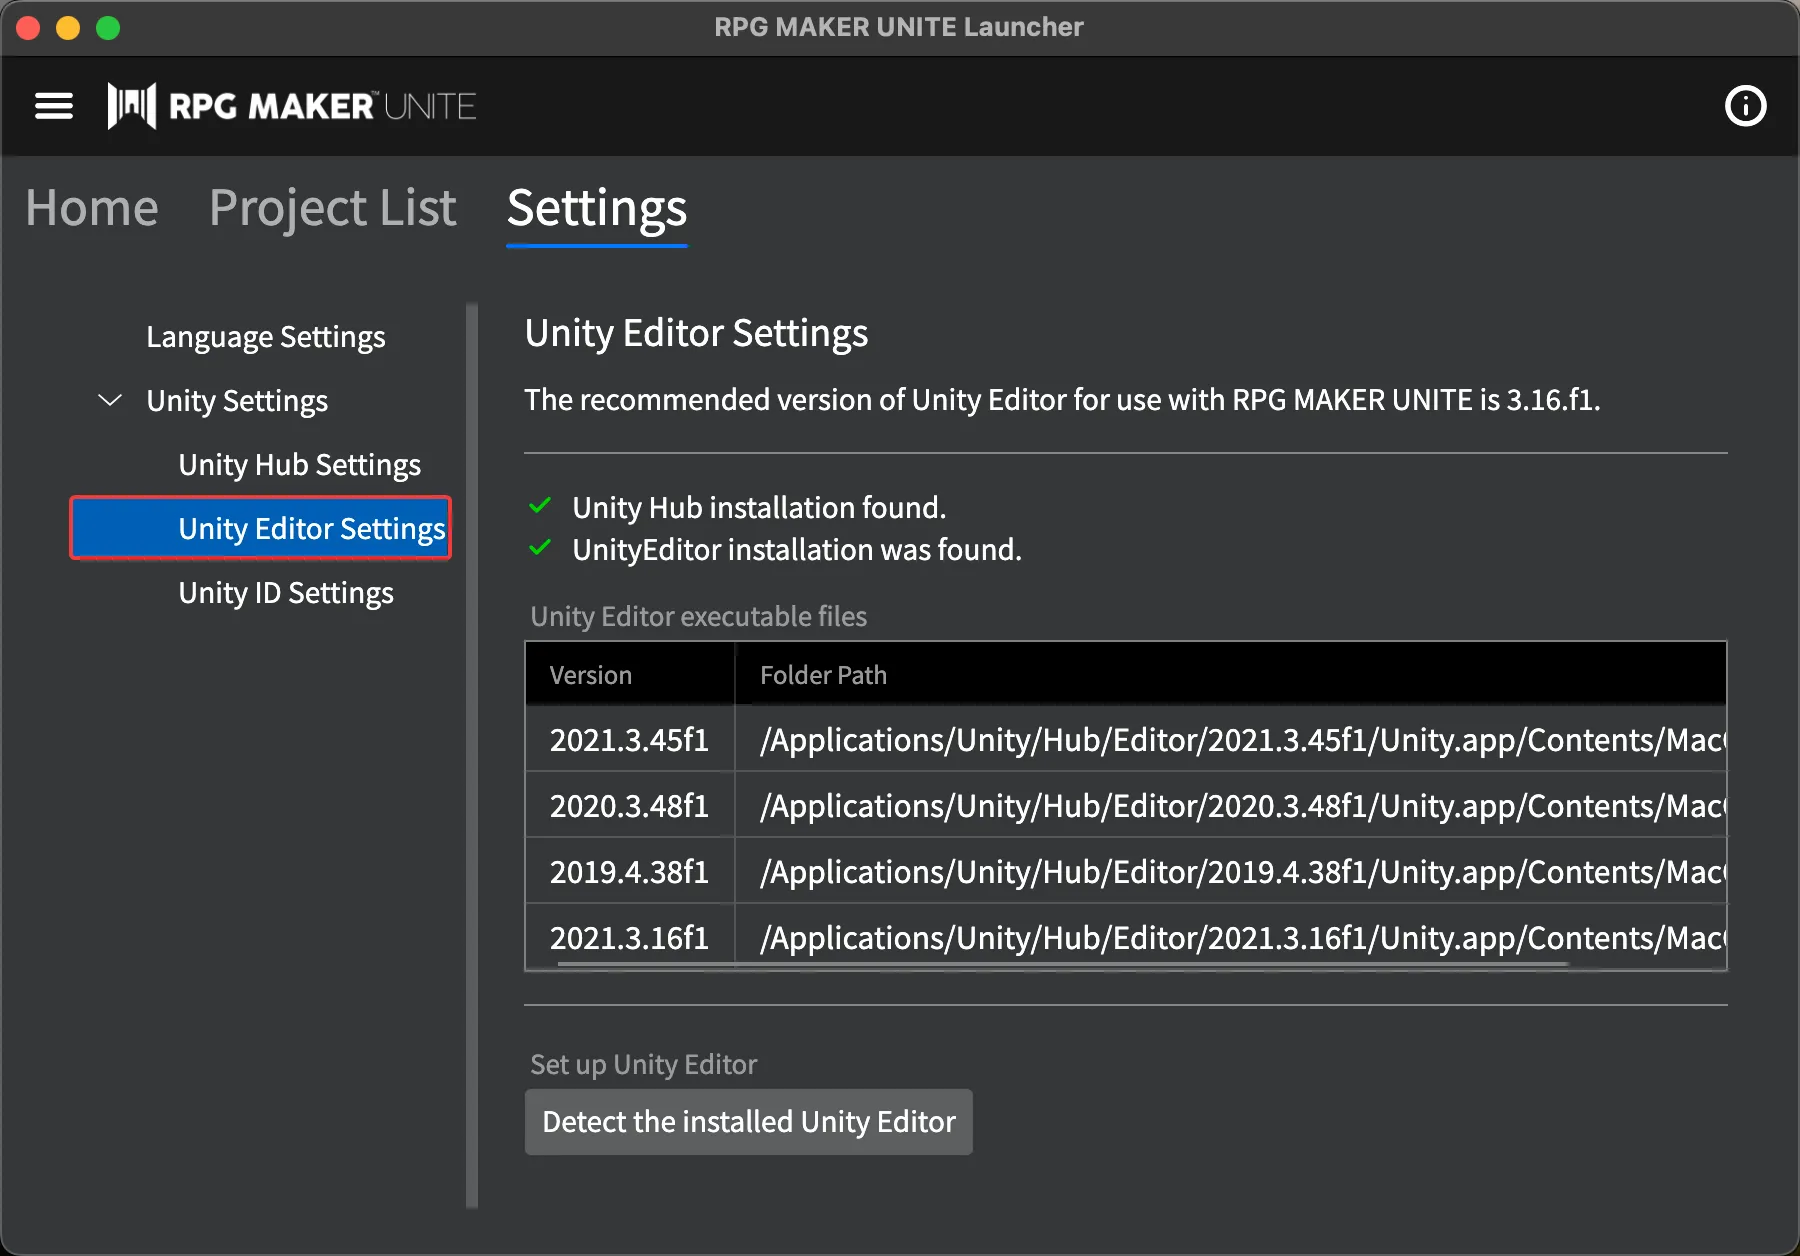The height and width of the screenshot is (1256, 1800).
Task: Click the Folder Path column header
Action: (x=823, y=675)
